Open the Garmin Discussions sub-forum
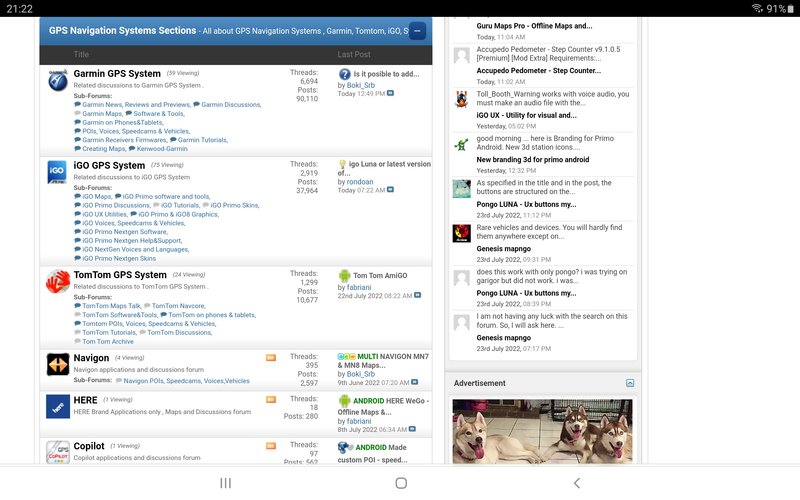This screenshot has width=800, height=500. [231, 105]
